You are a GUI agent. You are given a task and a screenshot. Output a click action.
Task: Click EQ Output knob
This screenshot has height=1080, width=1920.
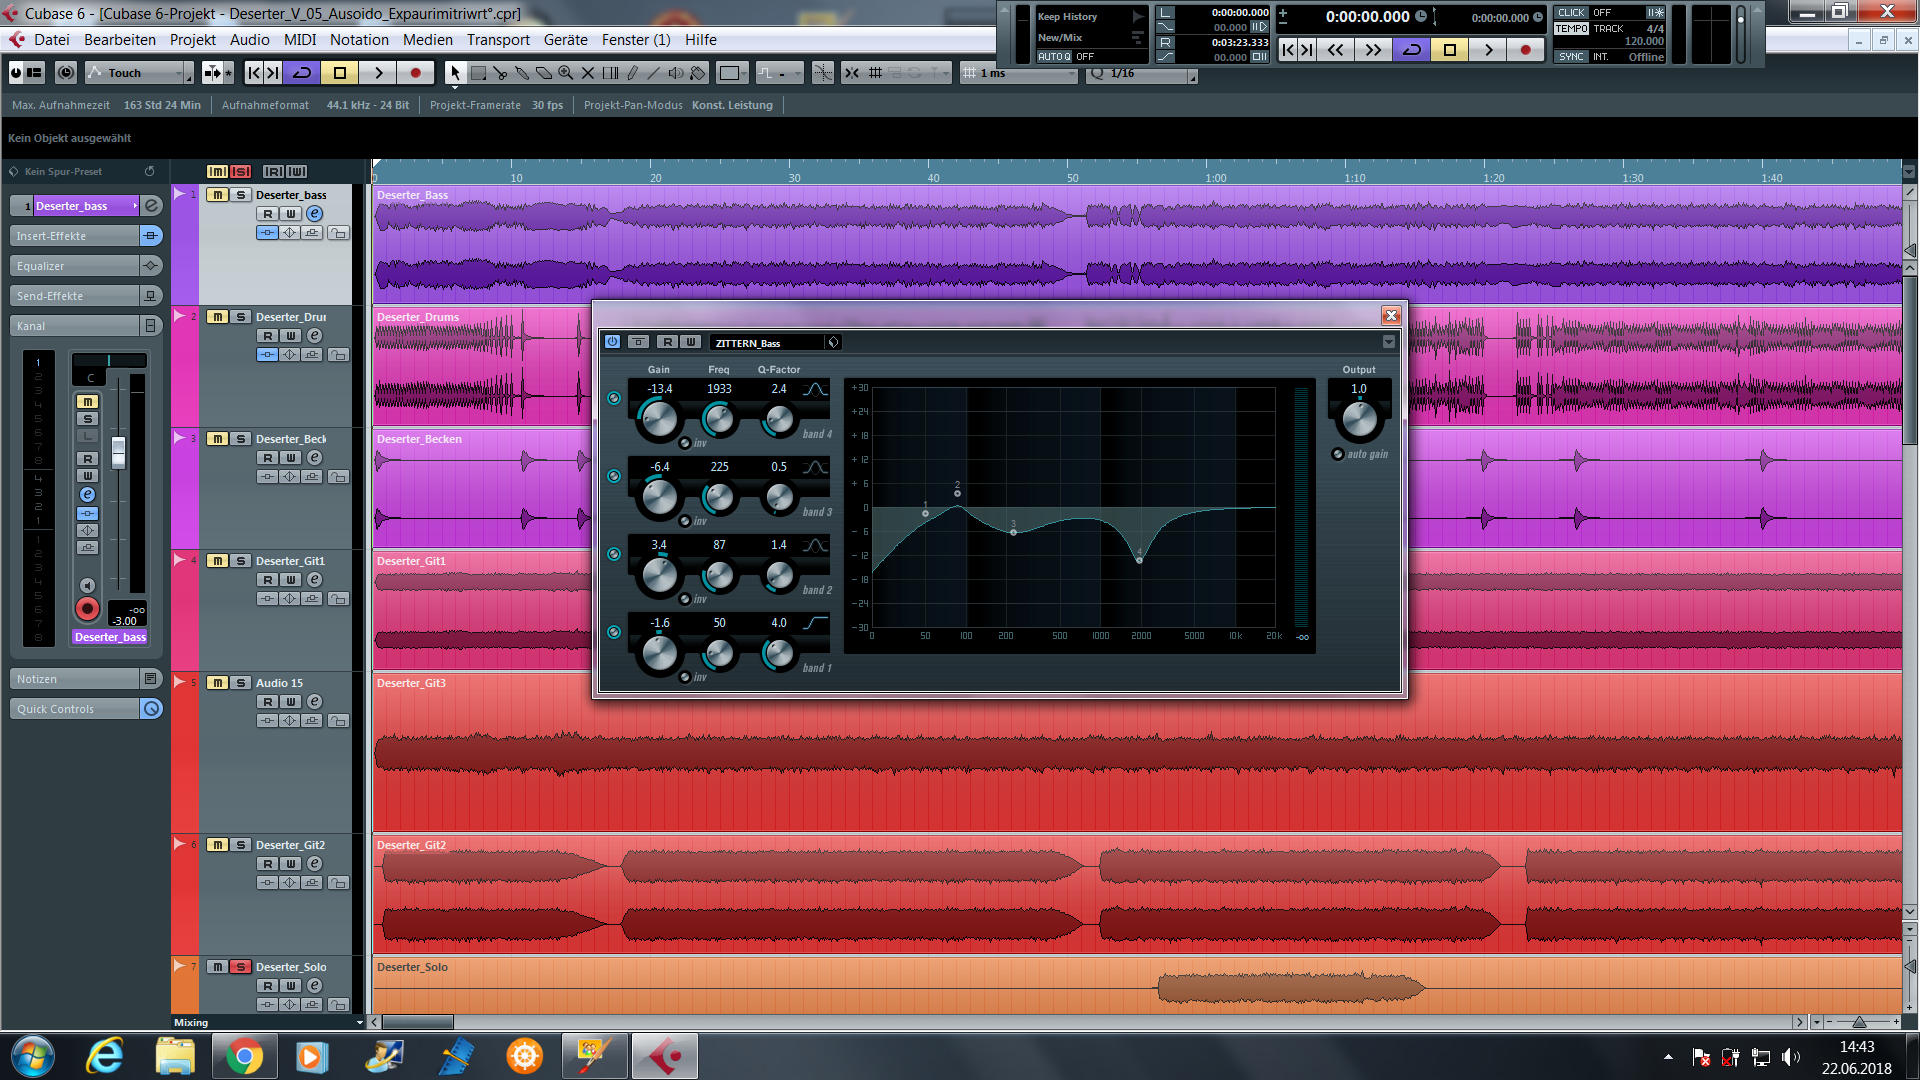click(1359, 420)
